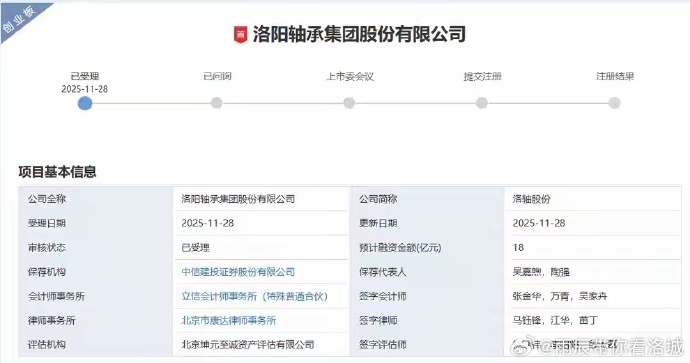Viewport: 690px width, 363px height.
Task: Click the 项目基本信息 section heading
Action: tap(57, 172)
